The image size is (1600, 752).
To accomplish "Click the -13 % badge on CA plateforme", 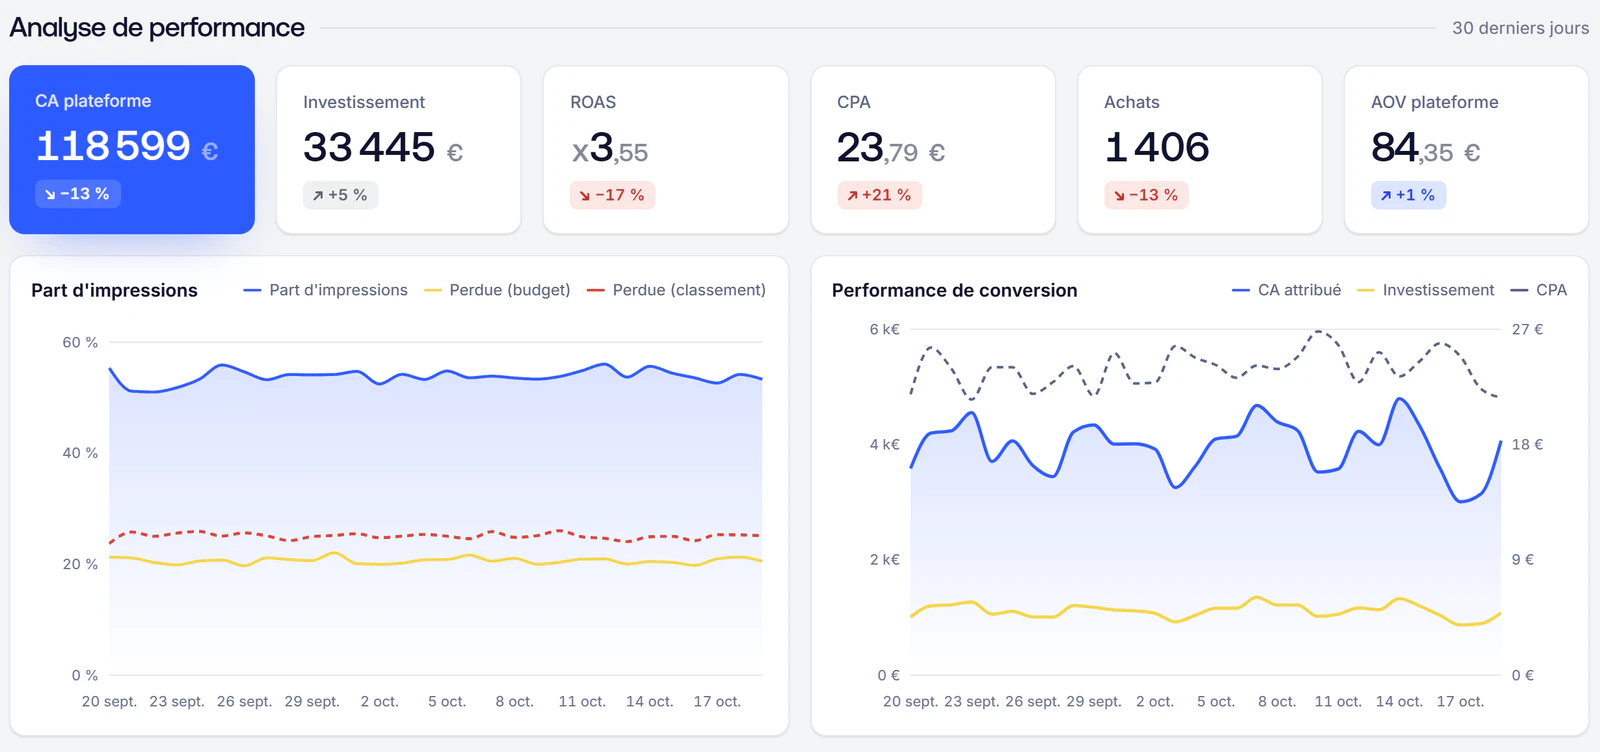I will [x=78, y=194].
